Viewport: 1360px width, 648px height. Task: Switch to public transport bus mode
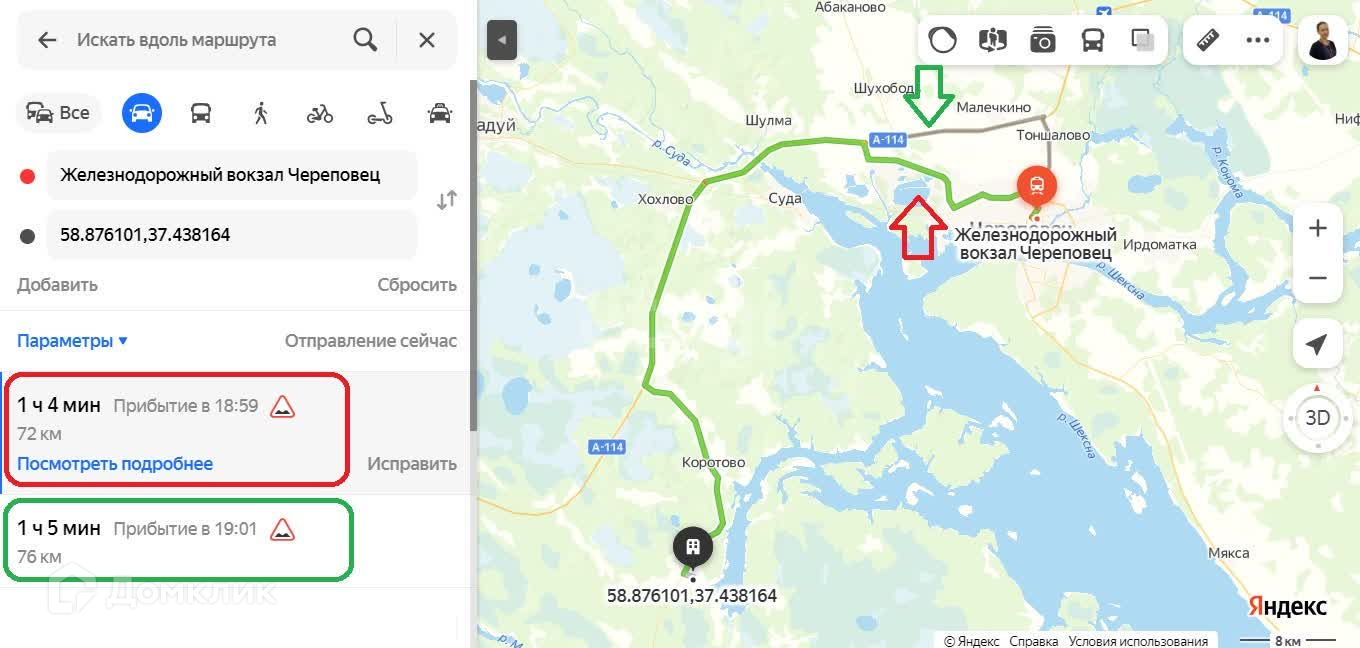click(201, 113)
